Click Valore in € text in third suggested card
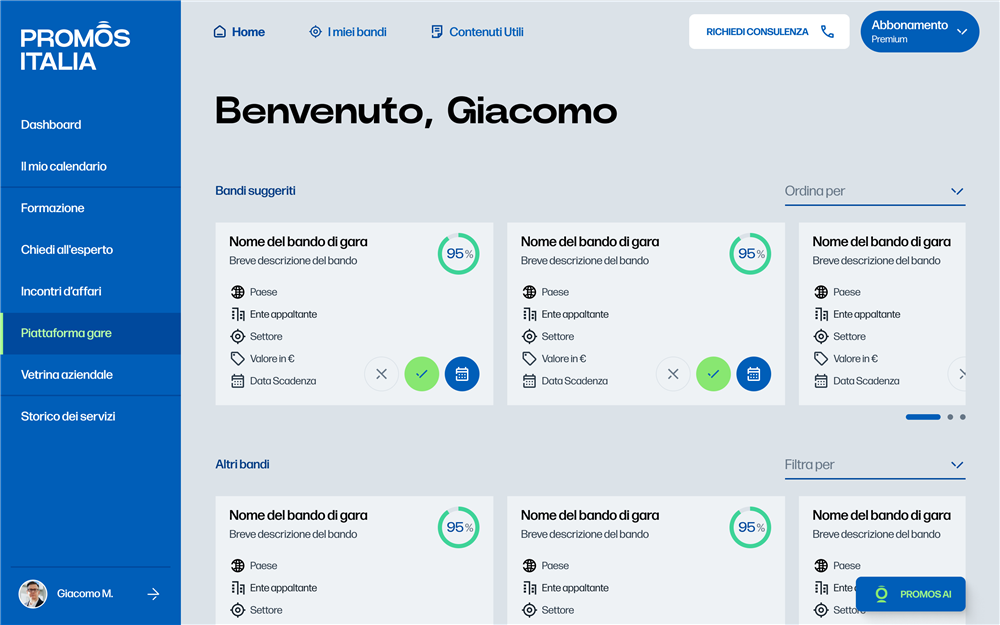 click(x=855, y=359)
